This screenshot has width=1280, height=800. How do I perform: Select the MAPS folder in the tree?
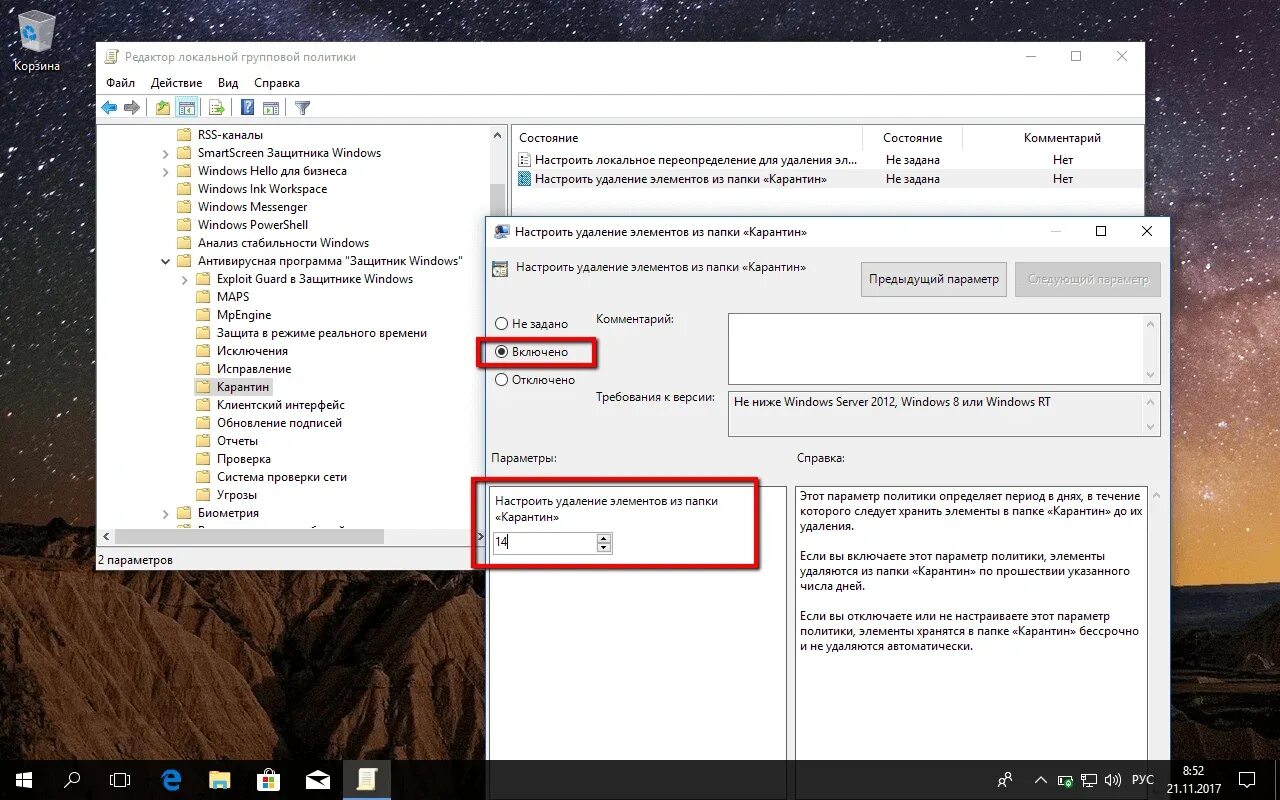[224, 297]
